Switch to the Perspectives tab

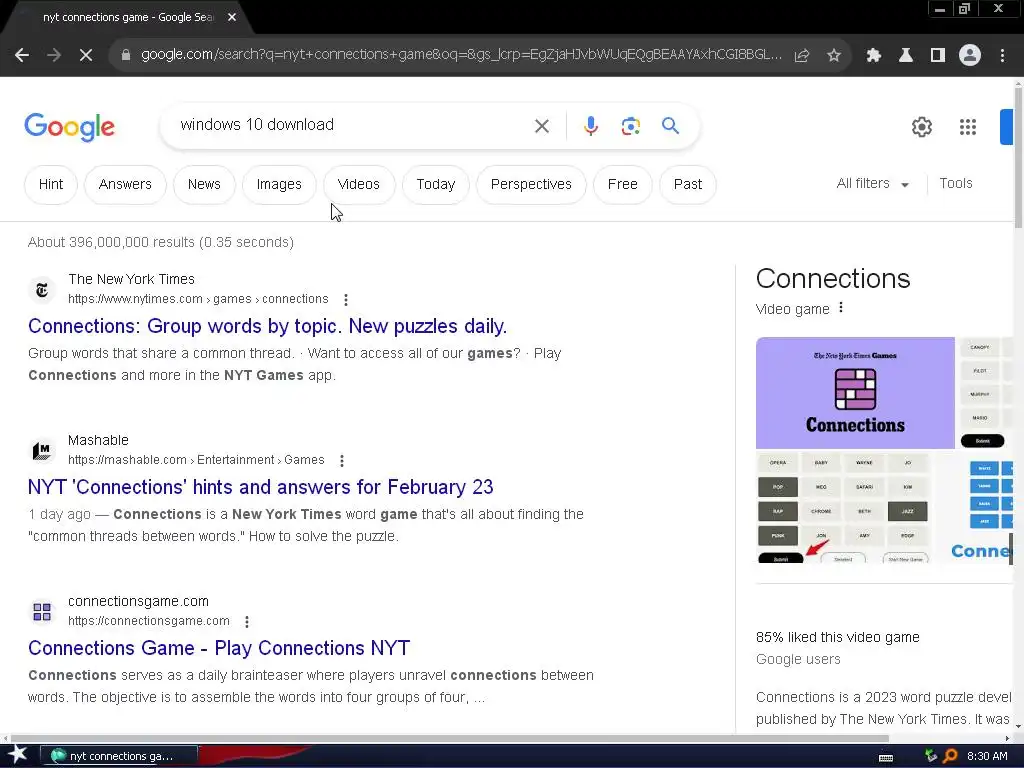click(x=531, y=185)
